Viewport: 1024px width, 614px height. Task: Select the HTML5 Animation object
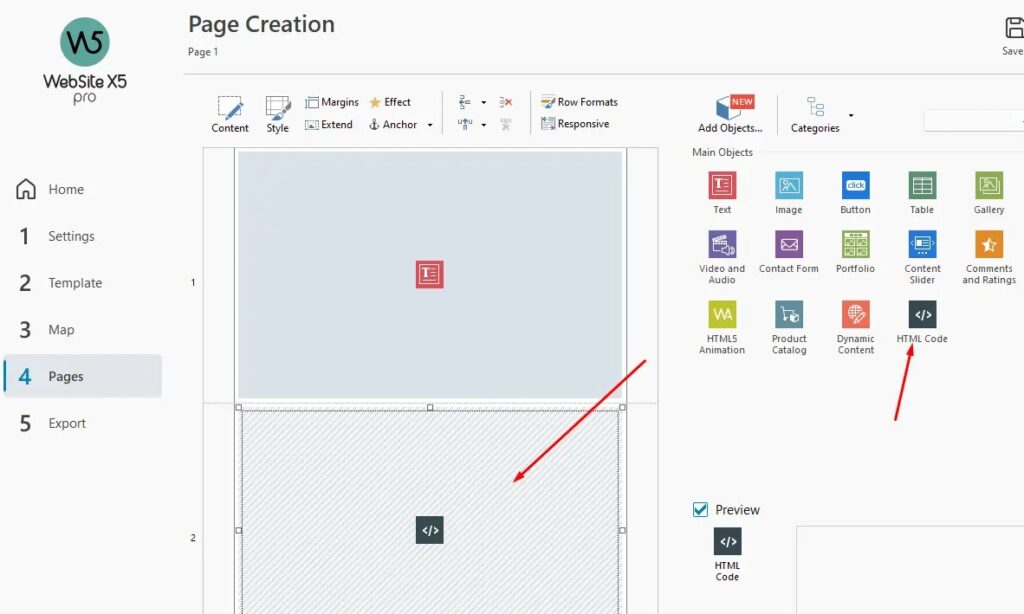(x=722, y=327)
